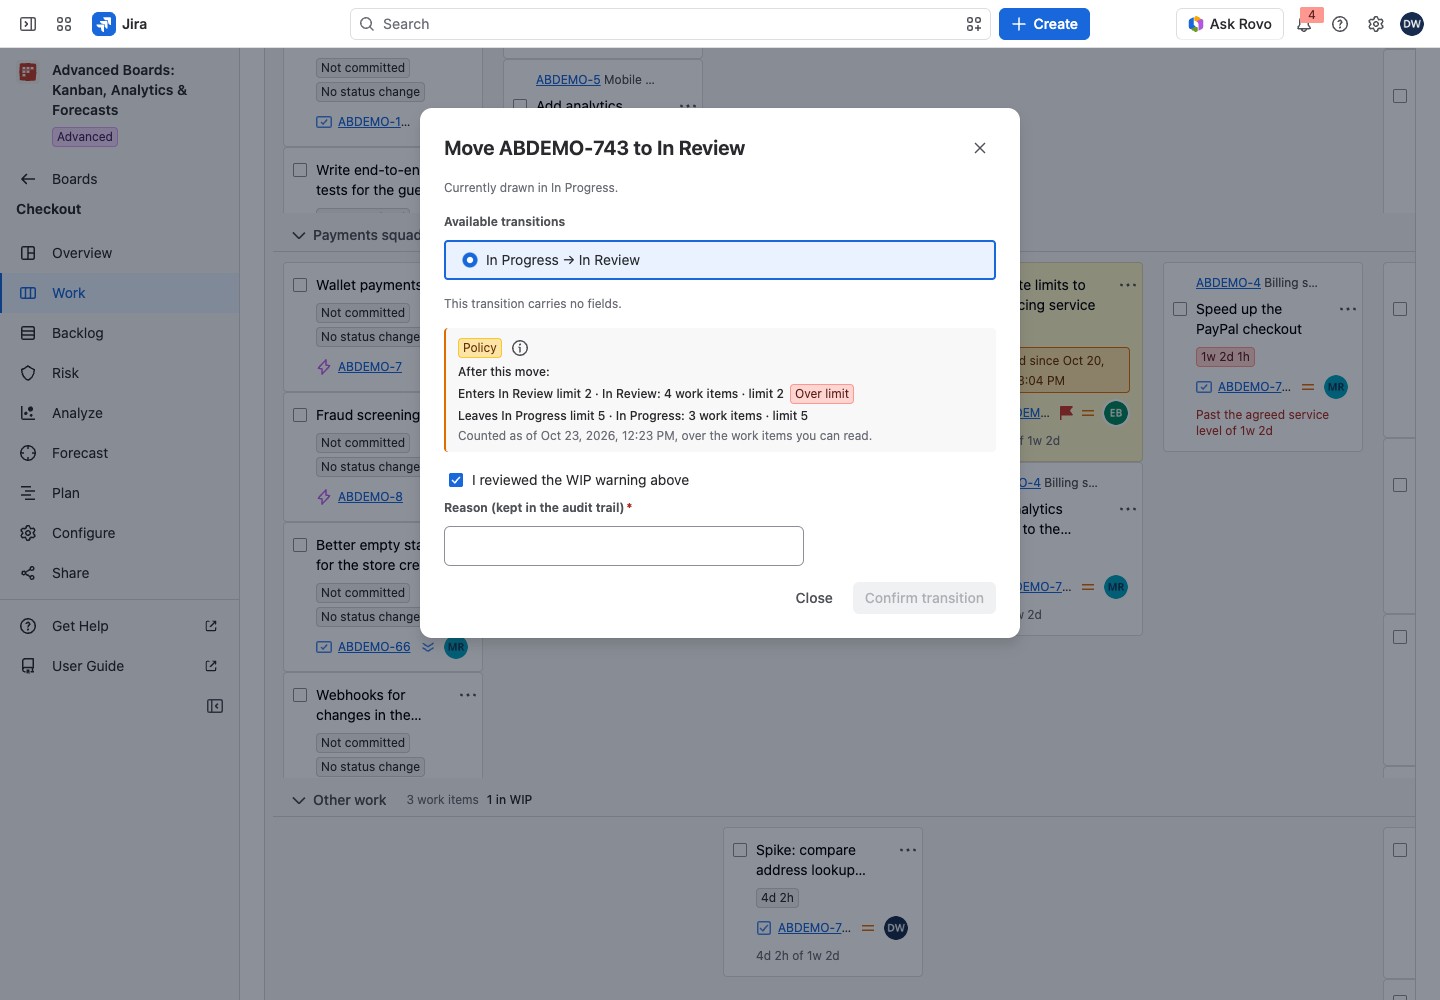1440x1000 pixels.
Task: Open Configure in sidebar
Action: 120,533
